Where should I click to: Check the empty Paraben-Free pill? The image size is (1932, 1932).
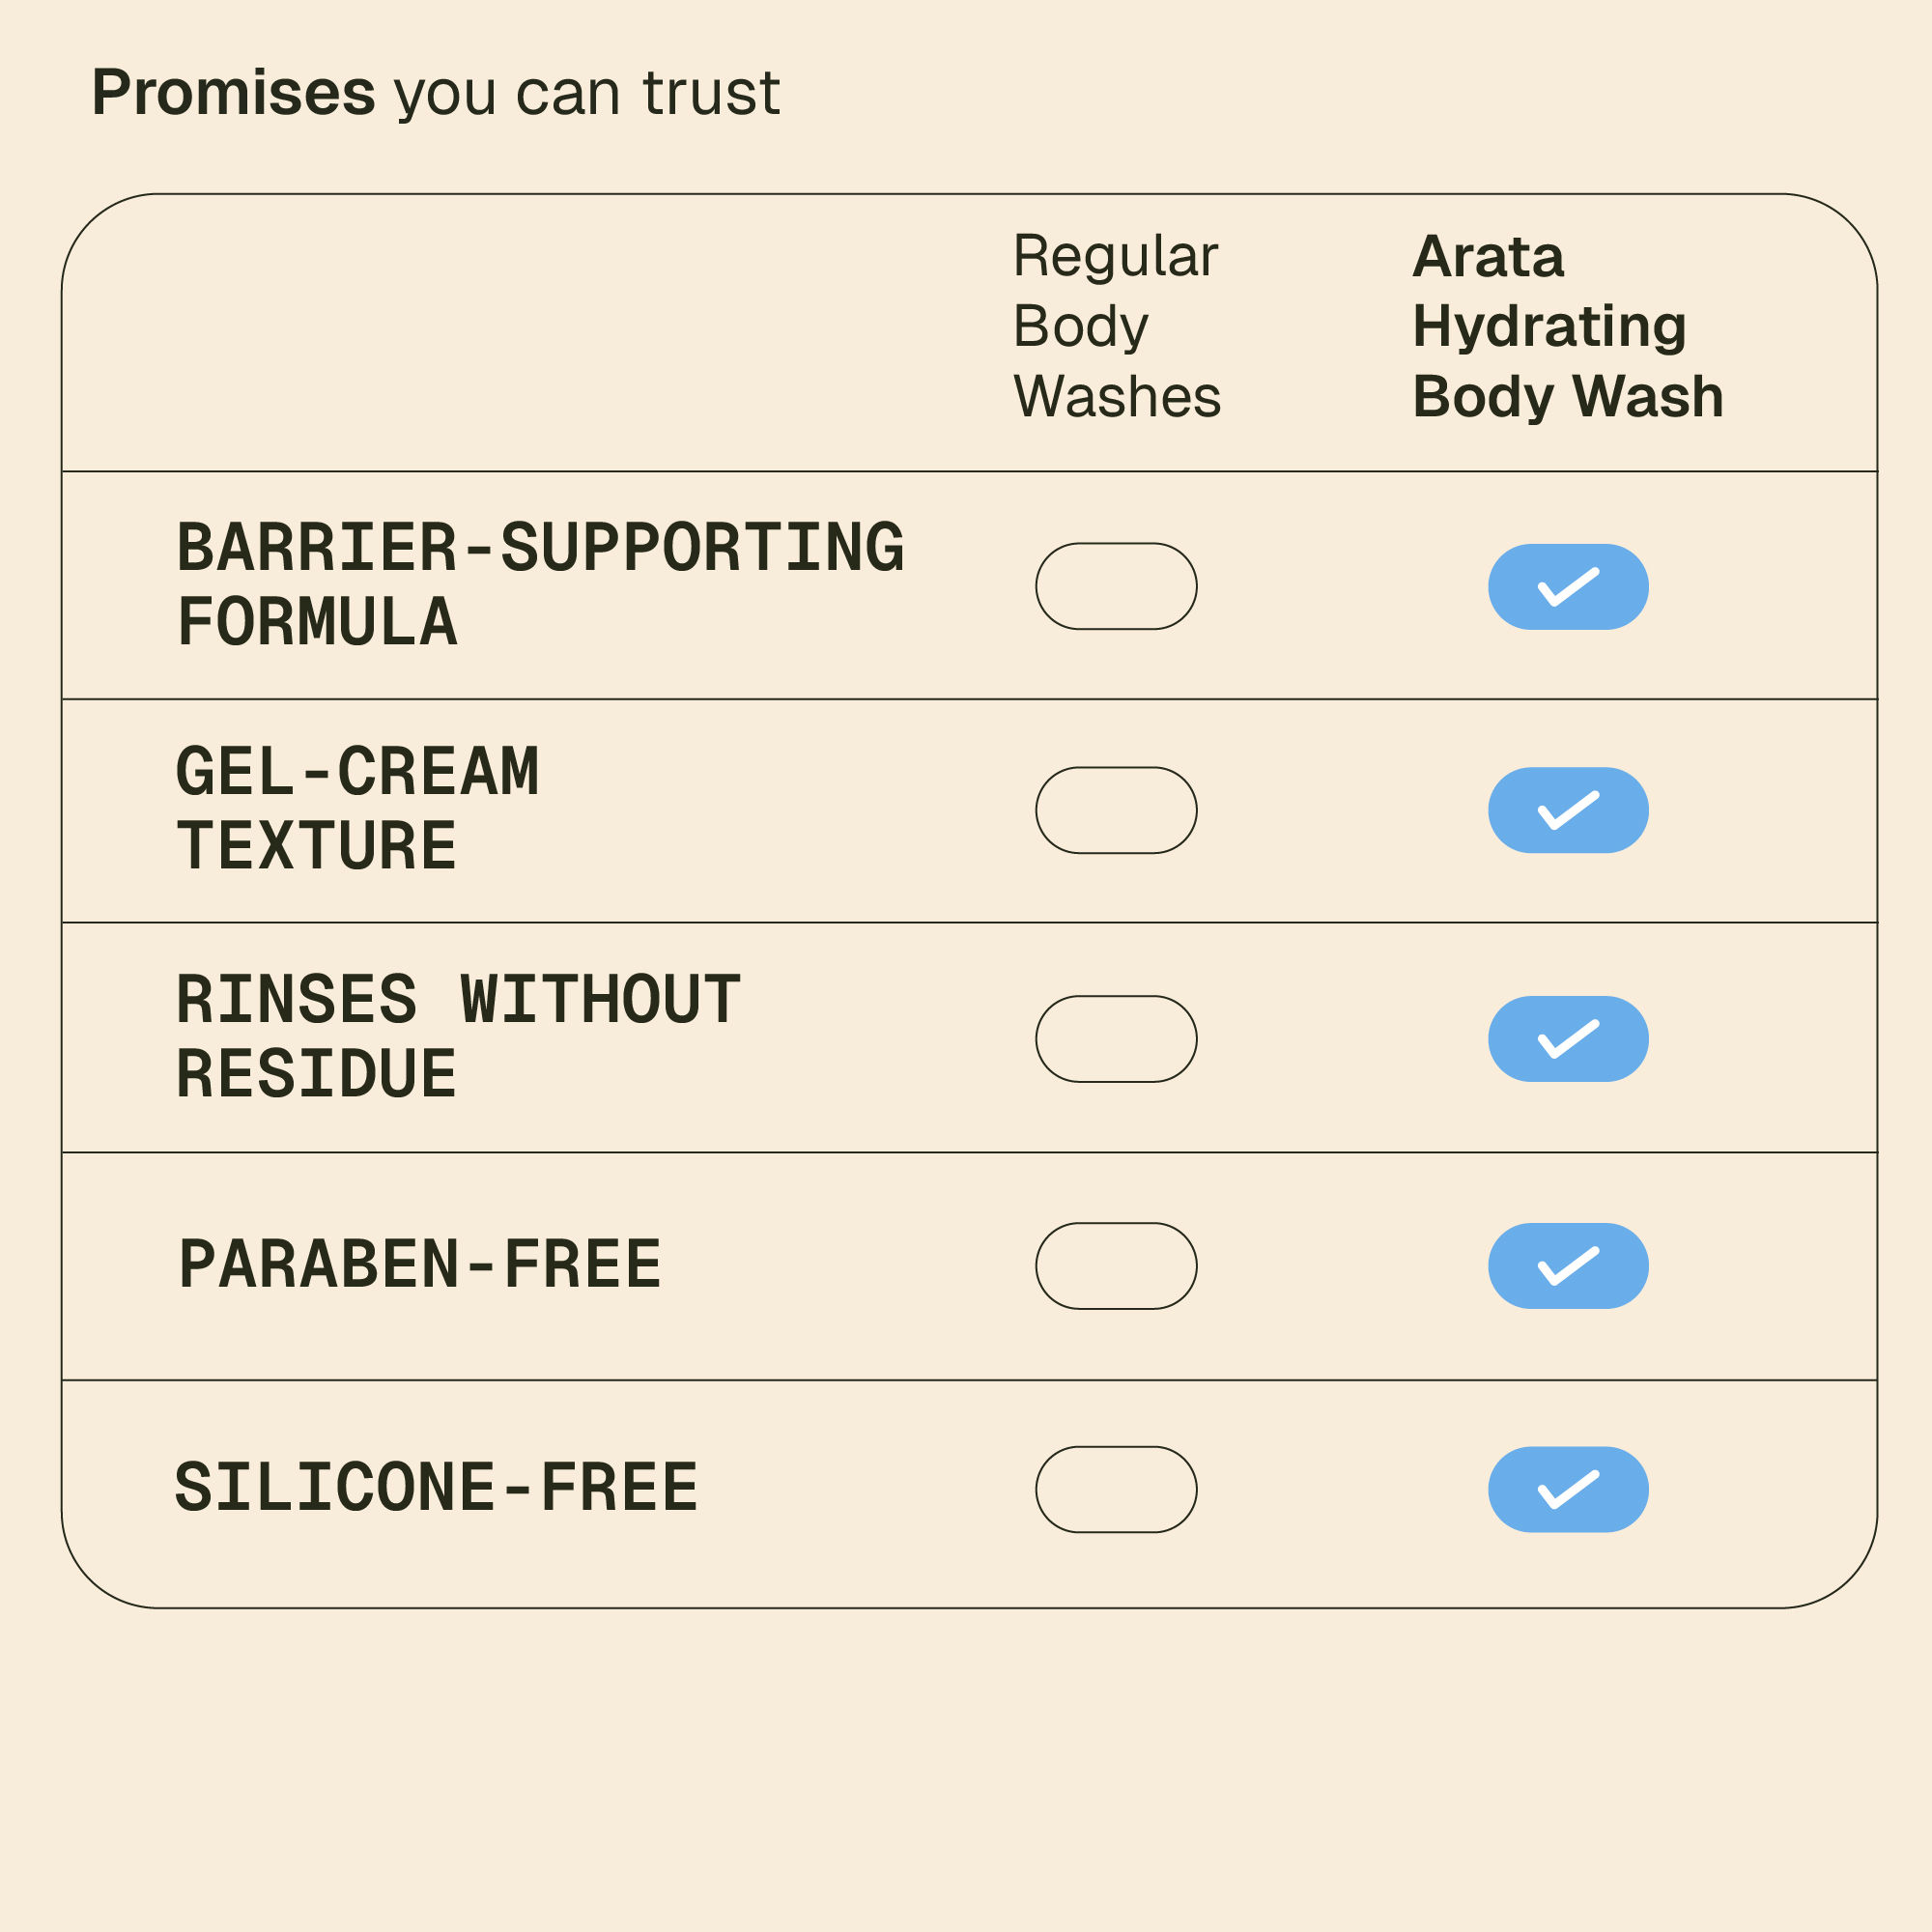click(x=1116, y=1266)
